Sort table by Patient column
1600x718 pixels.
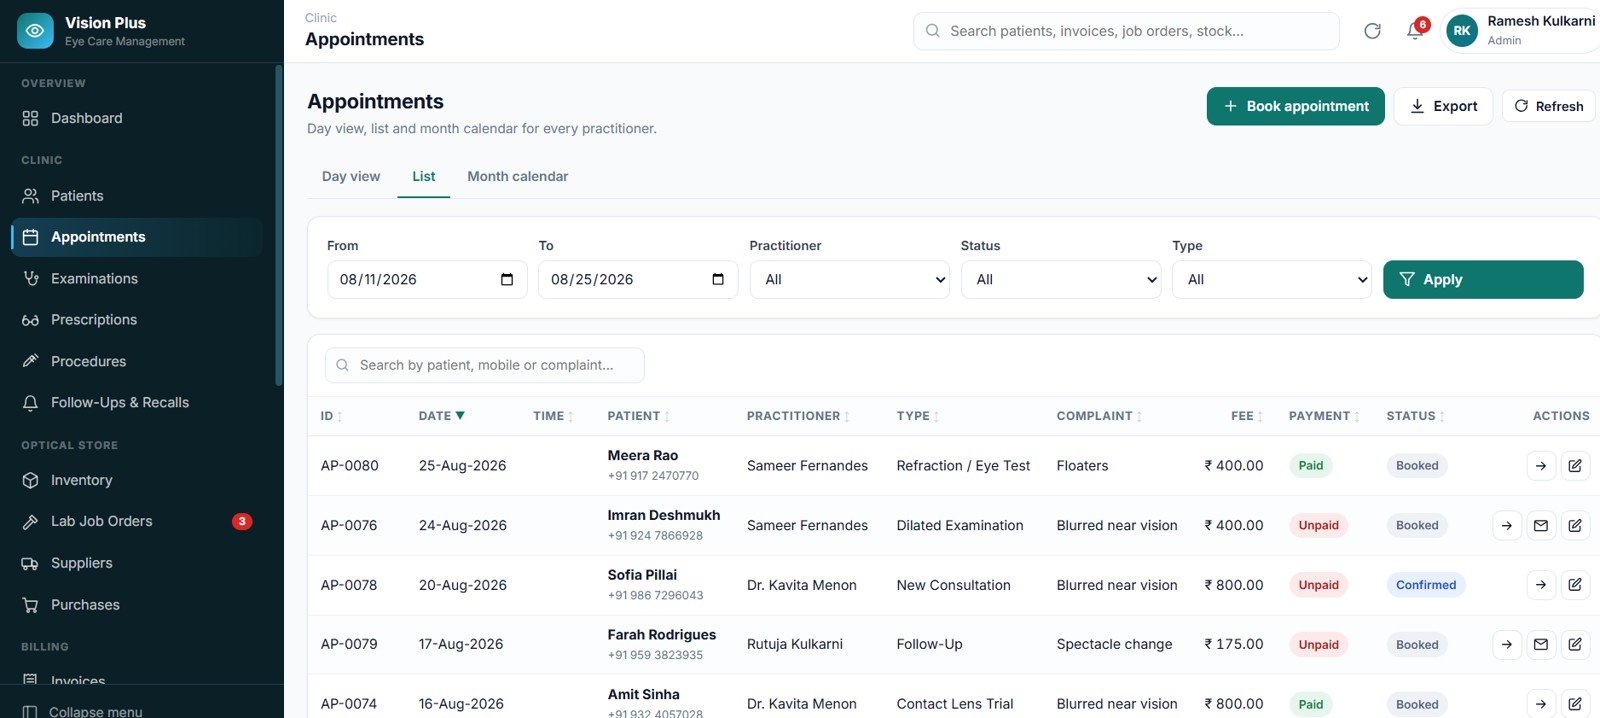(639, 416)
